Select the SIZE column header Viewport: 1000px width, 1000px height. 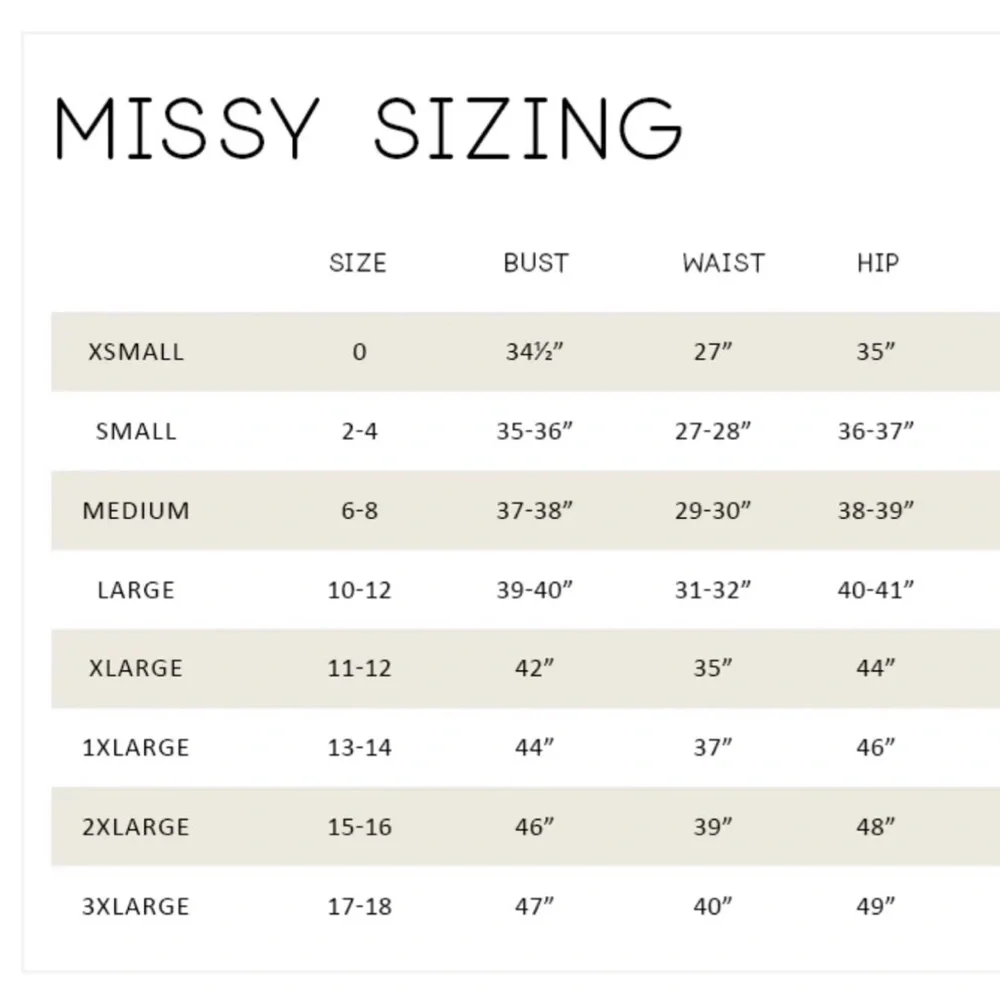click(357, 263)
